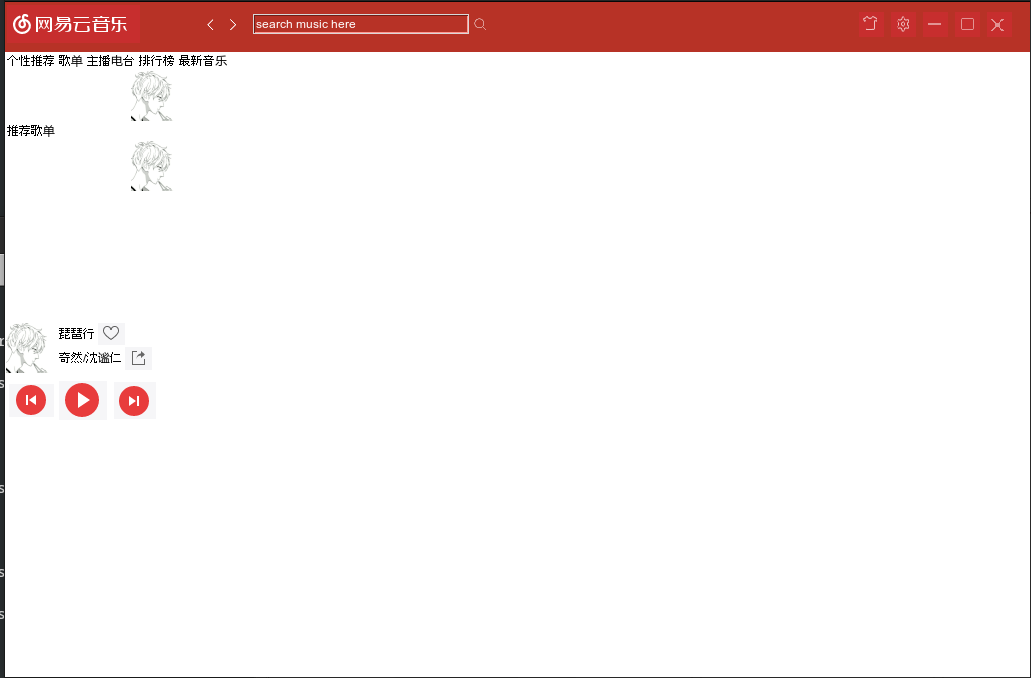Toggle the heart to like 琵琶行

coord(110,332)
